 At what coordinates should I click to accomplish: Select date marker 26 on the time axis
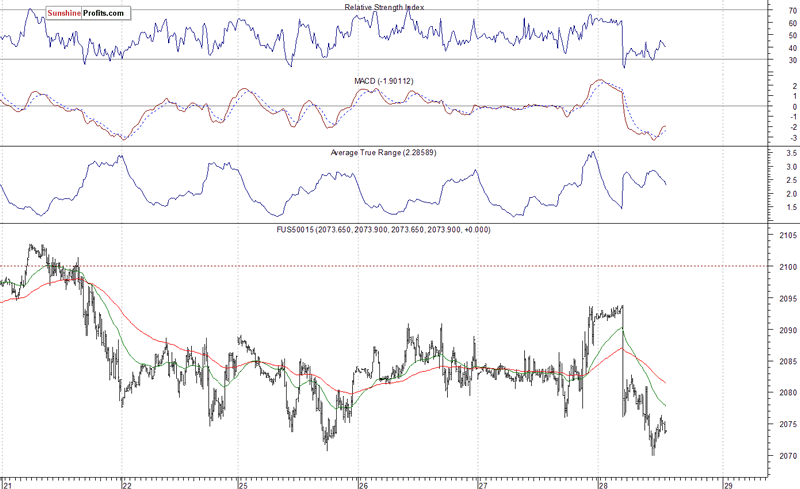pyautogui.click(x=363, y=485)
